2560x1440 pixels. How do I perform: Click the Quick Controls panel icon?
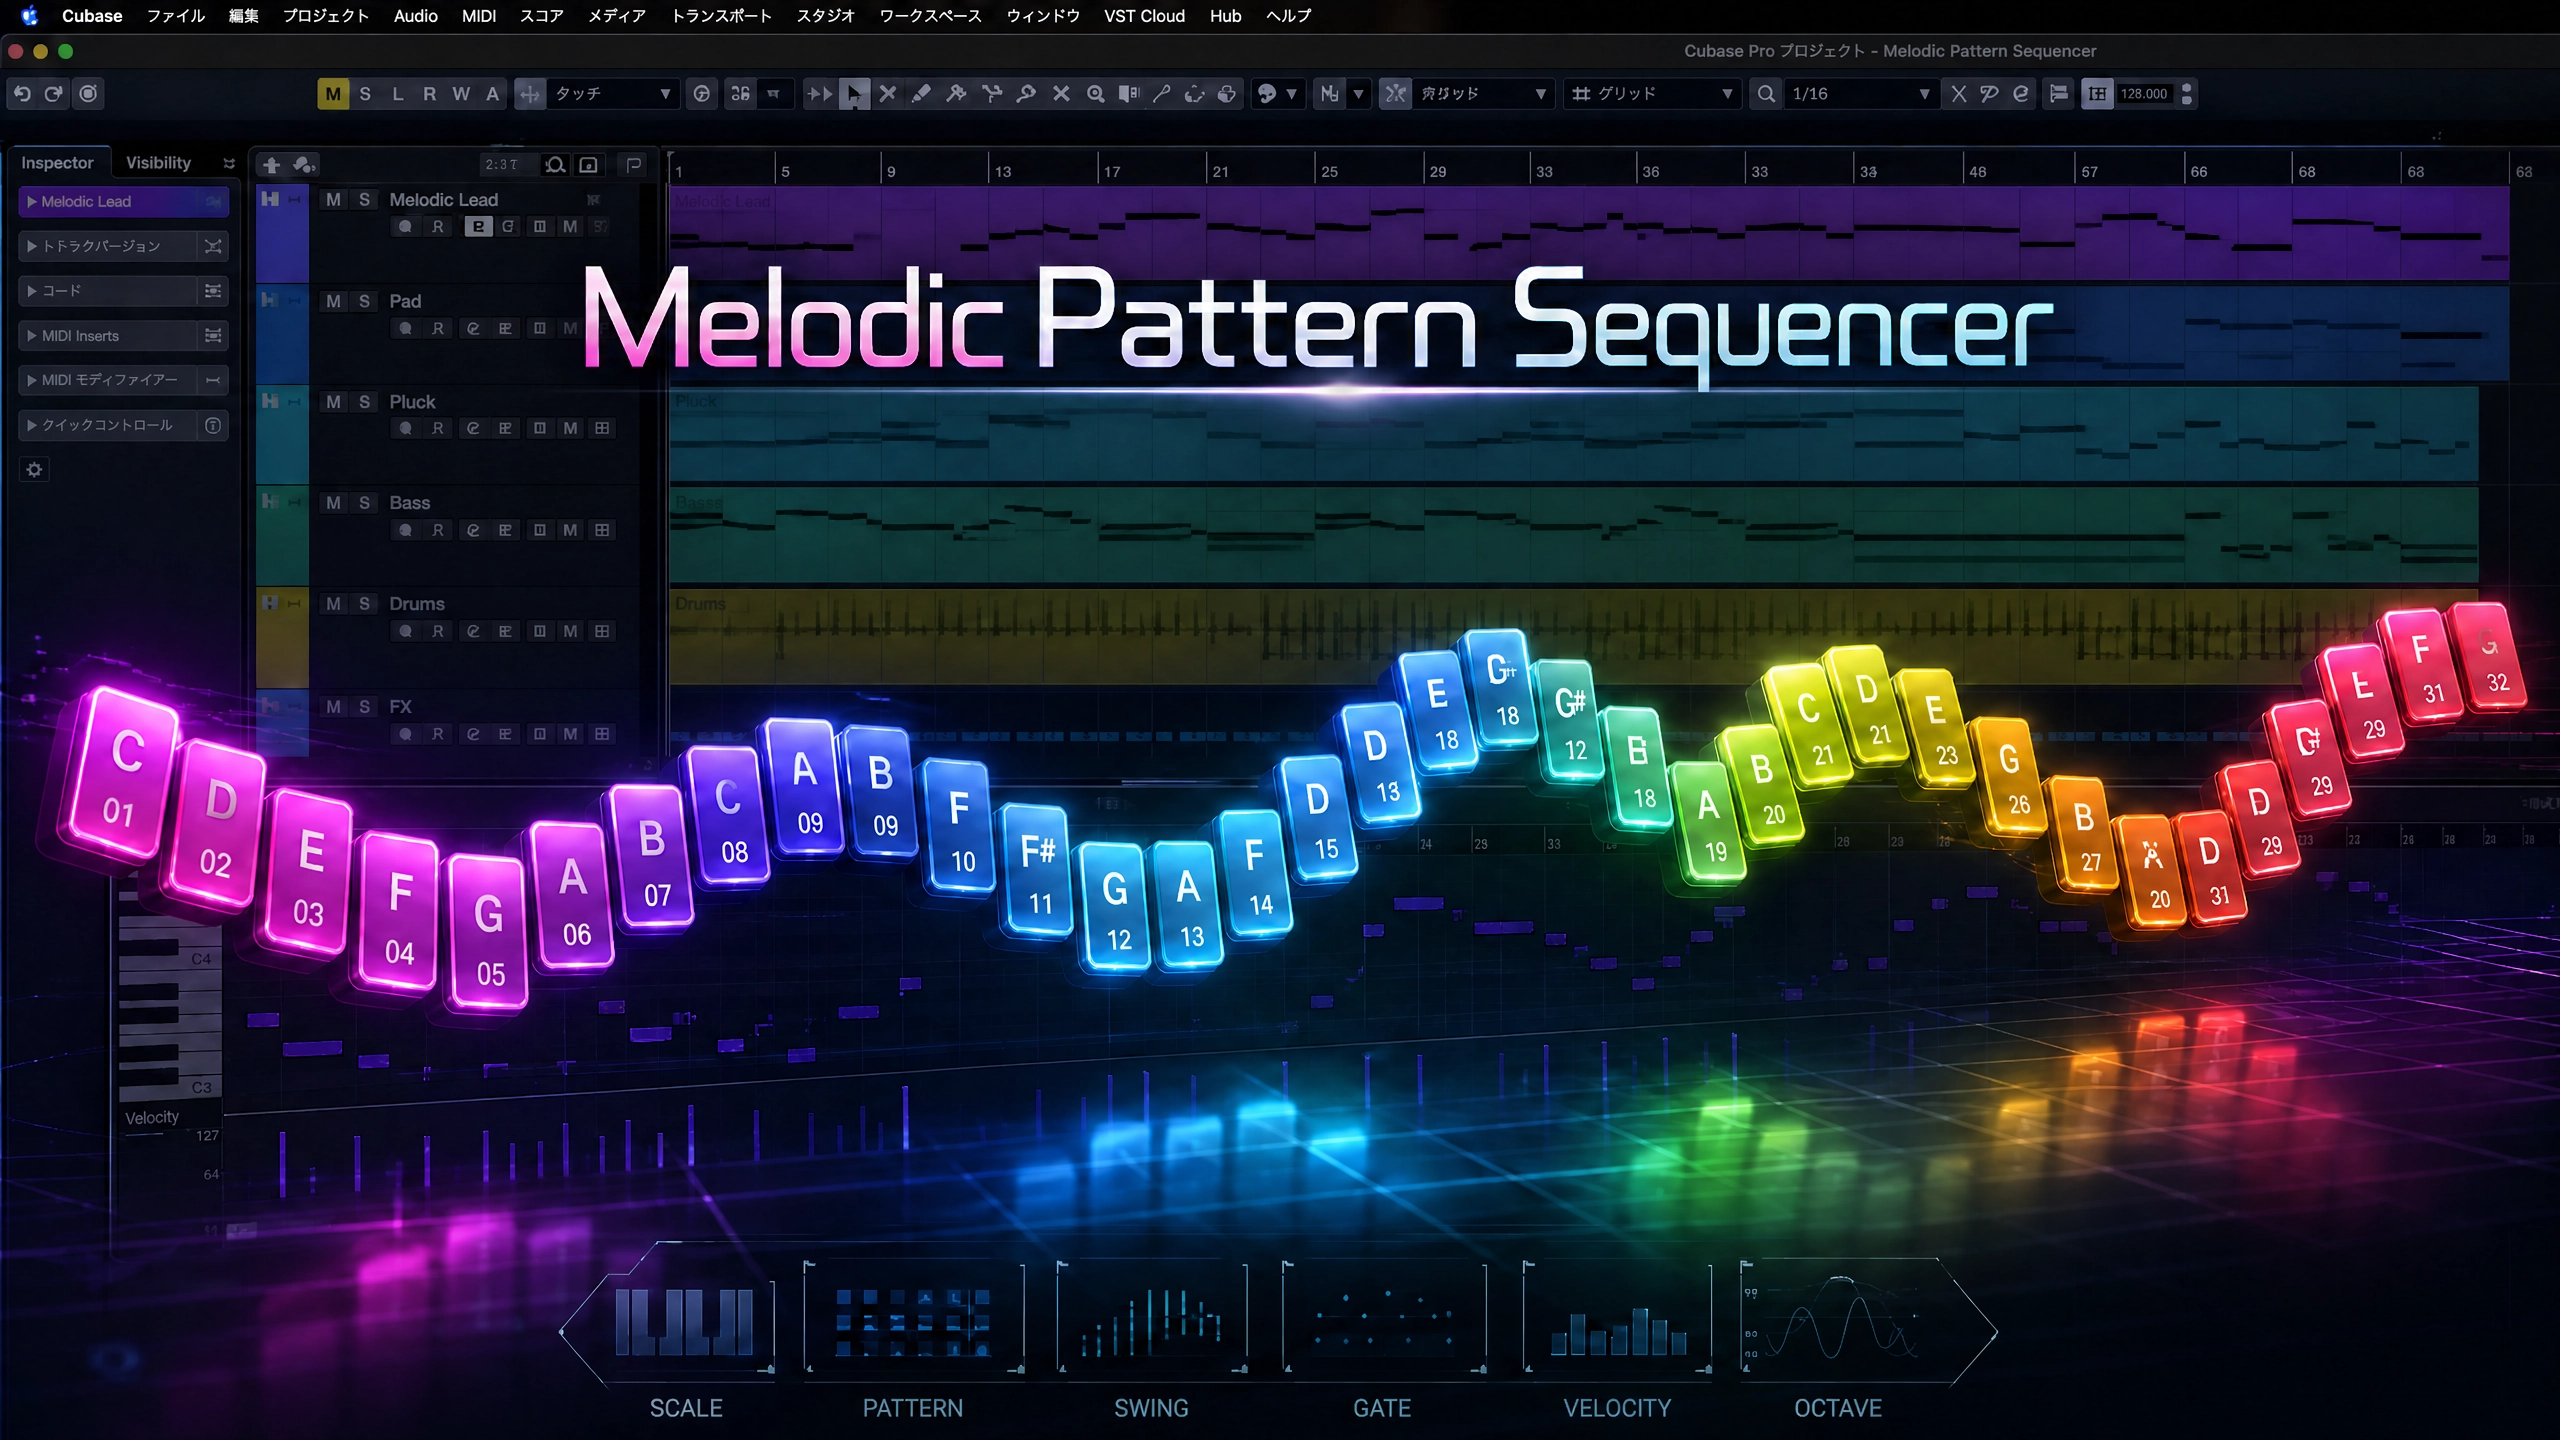(213, 426)
